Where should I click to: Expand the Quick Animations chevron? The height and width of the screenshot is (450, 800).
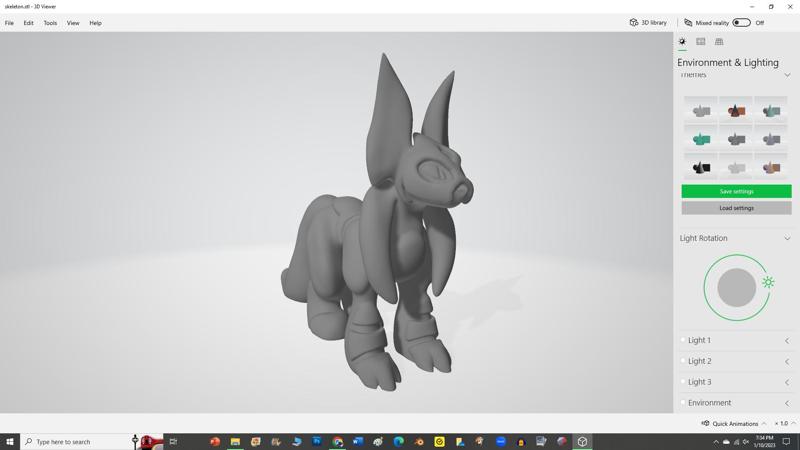tap(764, 423)
